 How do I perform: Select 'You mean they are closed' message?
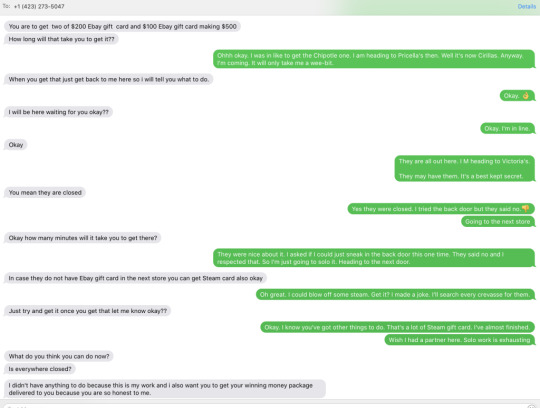pos(45,192)
